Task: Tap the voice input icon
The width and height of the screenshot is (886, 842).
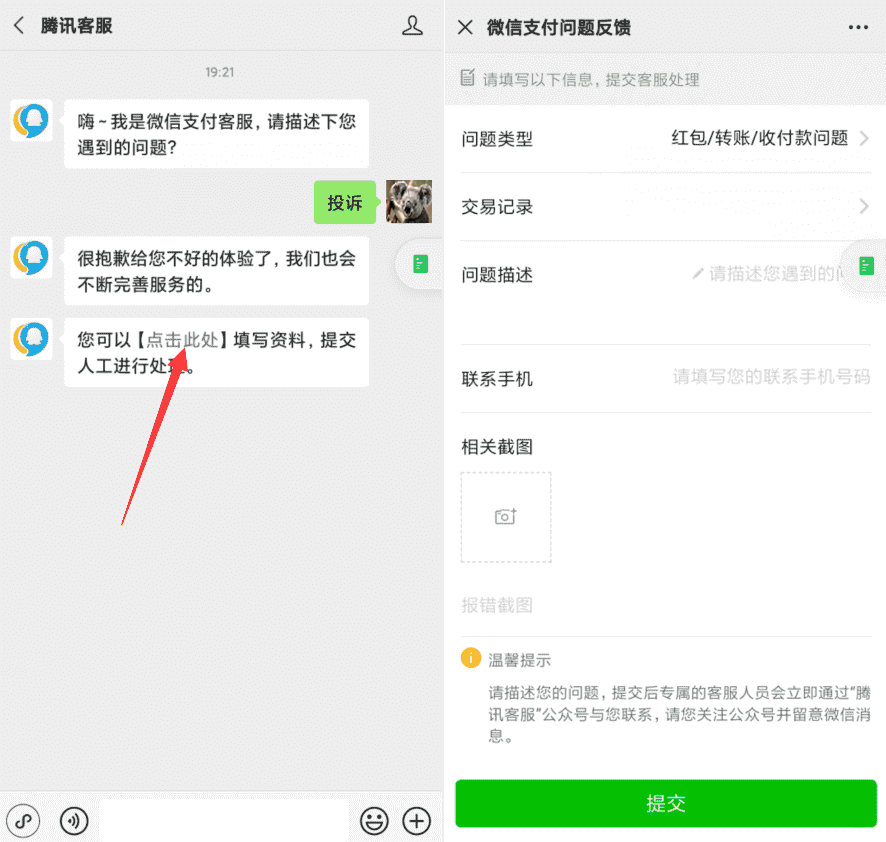Action: pos(74,821)
